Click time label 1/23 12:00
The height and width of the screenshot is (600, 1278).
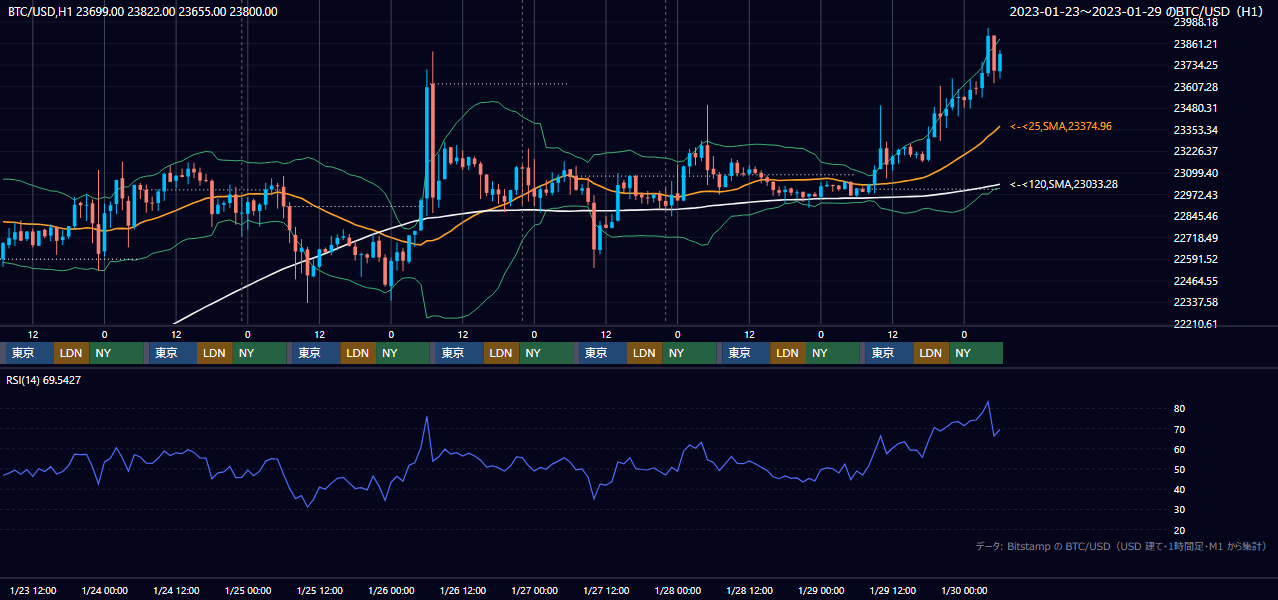pyautogui.click(x=33, y=590)
